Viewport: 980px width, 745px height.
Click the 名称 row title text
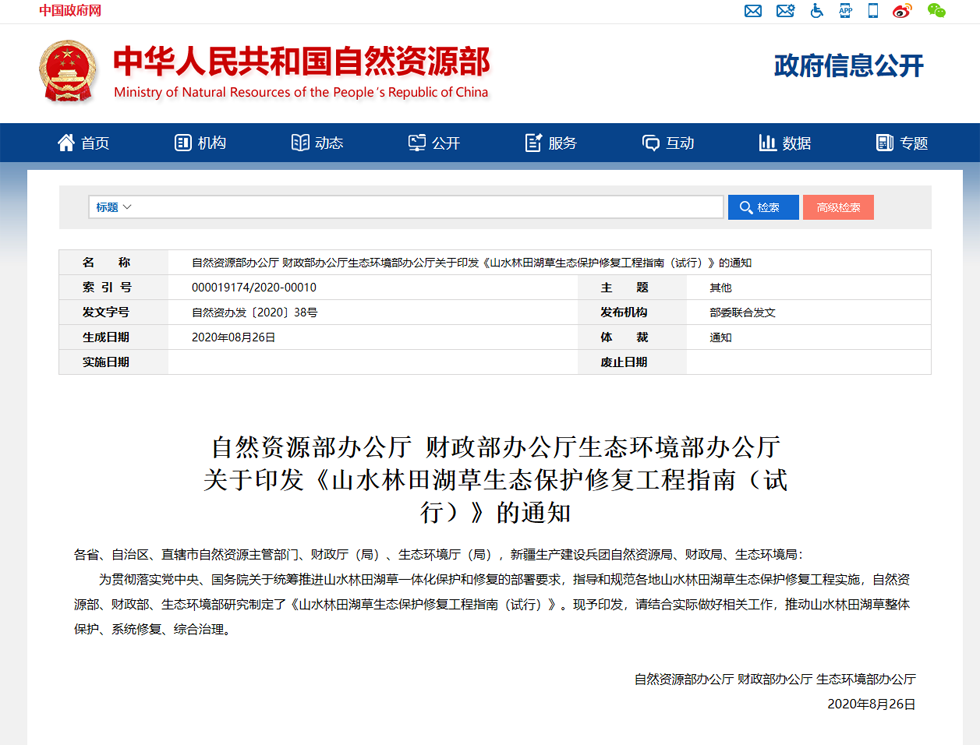pos(471,262)
